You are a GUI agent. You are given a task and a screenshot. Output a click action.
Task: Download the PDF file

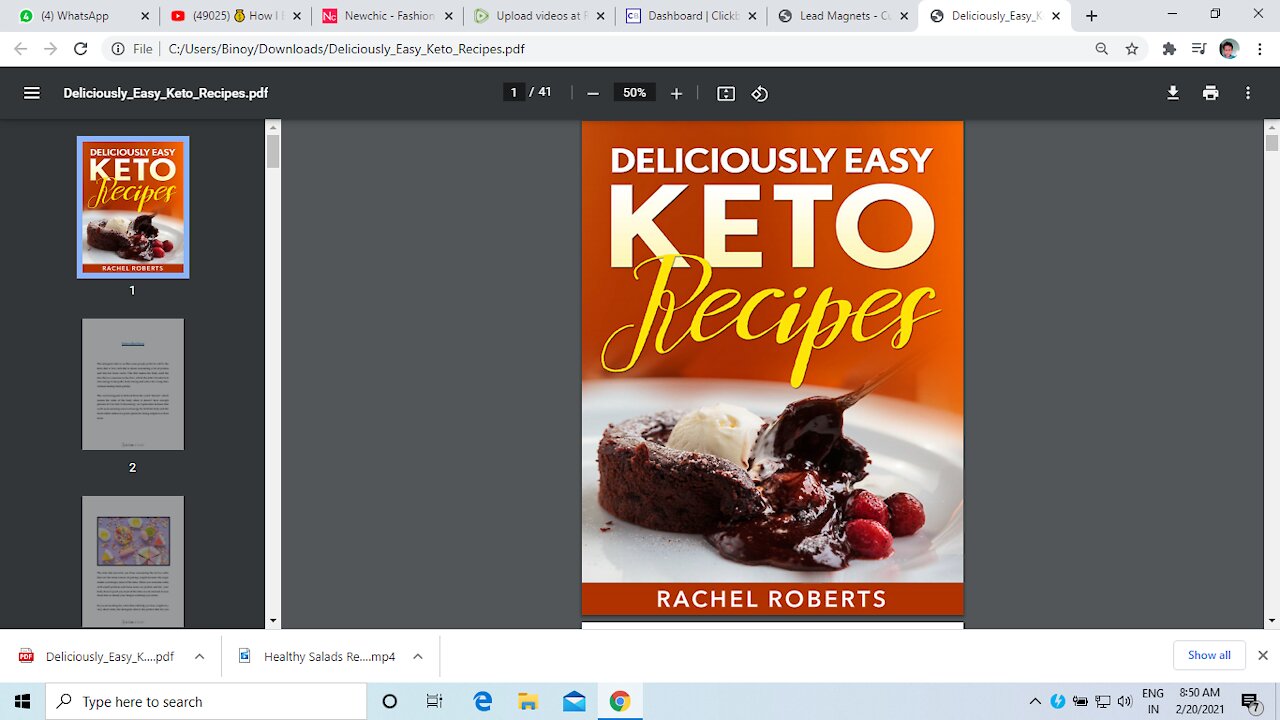click(x=1173, y=93)
